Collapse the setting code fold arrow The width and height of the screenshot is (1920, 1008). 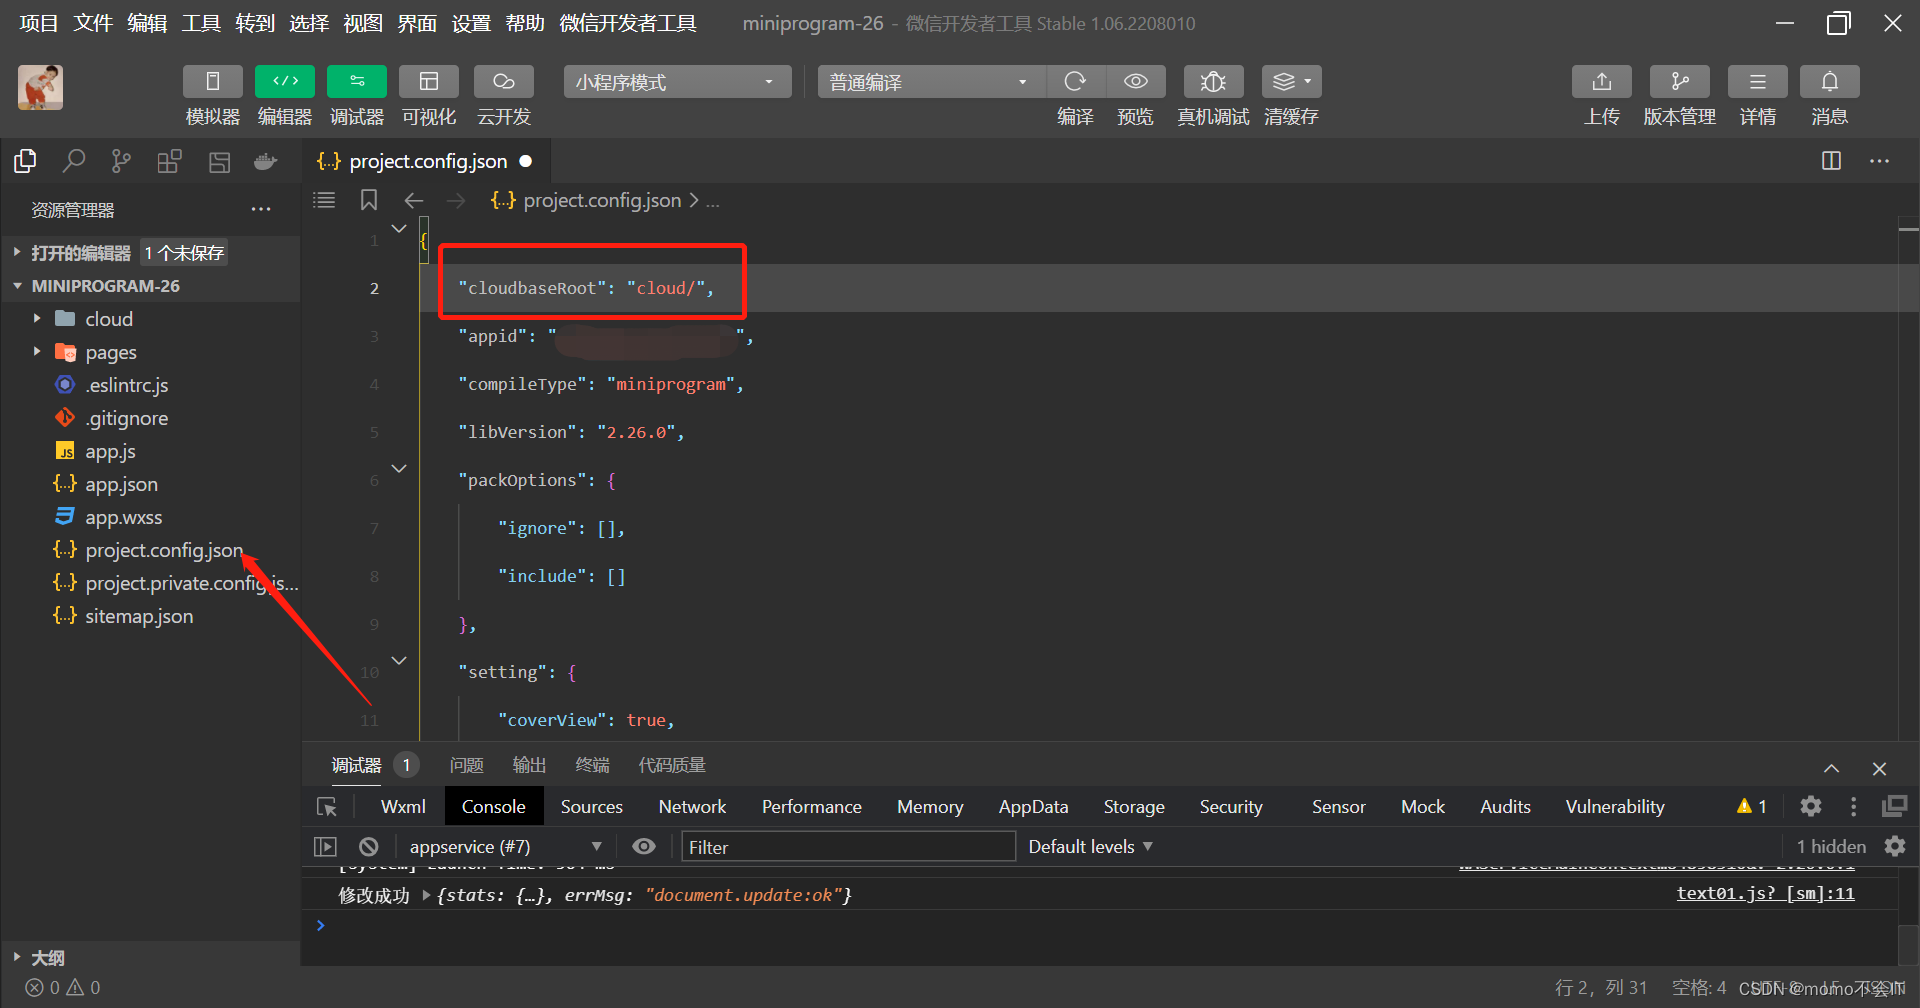(399, 660)
